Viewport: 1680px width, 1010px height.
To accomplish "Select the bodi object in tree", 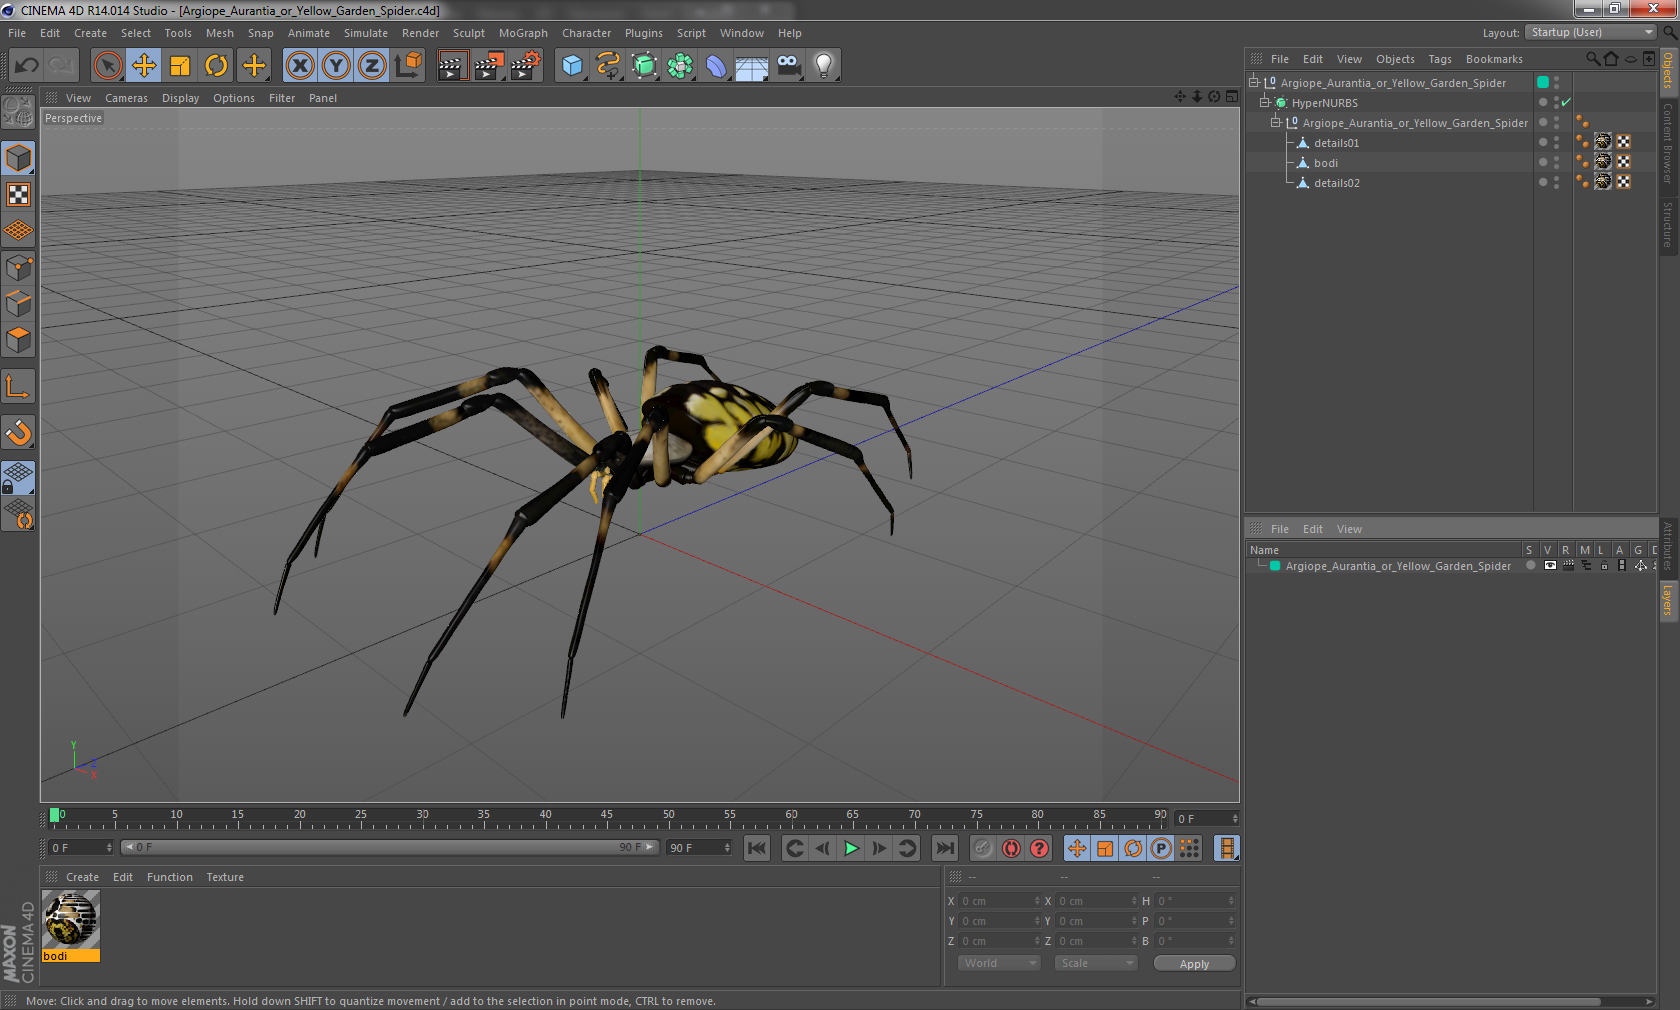I will (x=1326, y=163).
